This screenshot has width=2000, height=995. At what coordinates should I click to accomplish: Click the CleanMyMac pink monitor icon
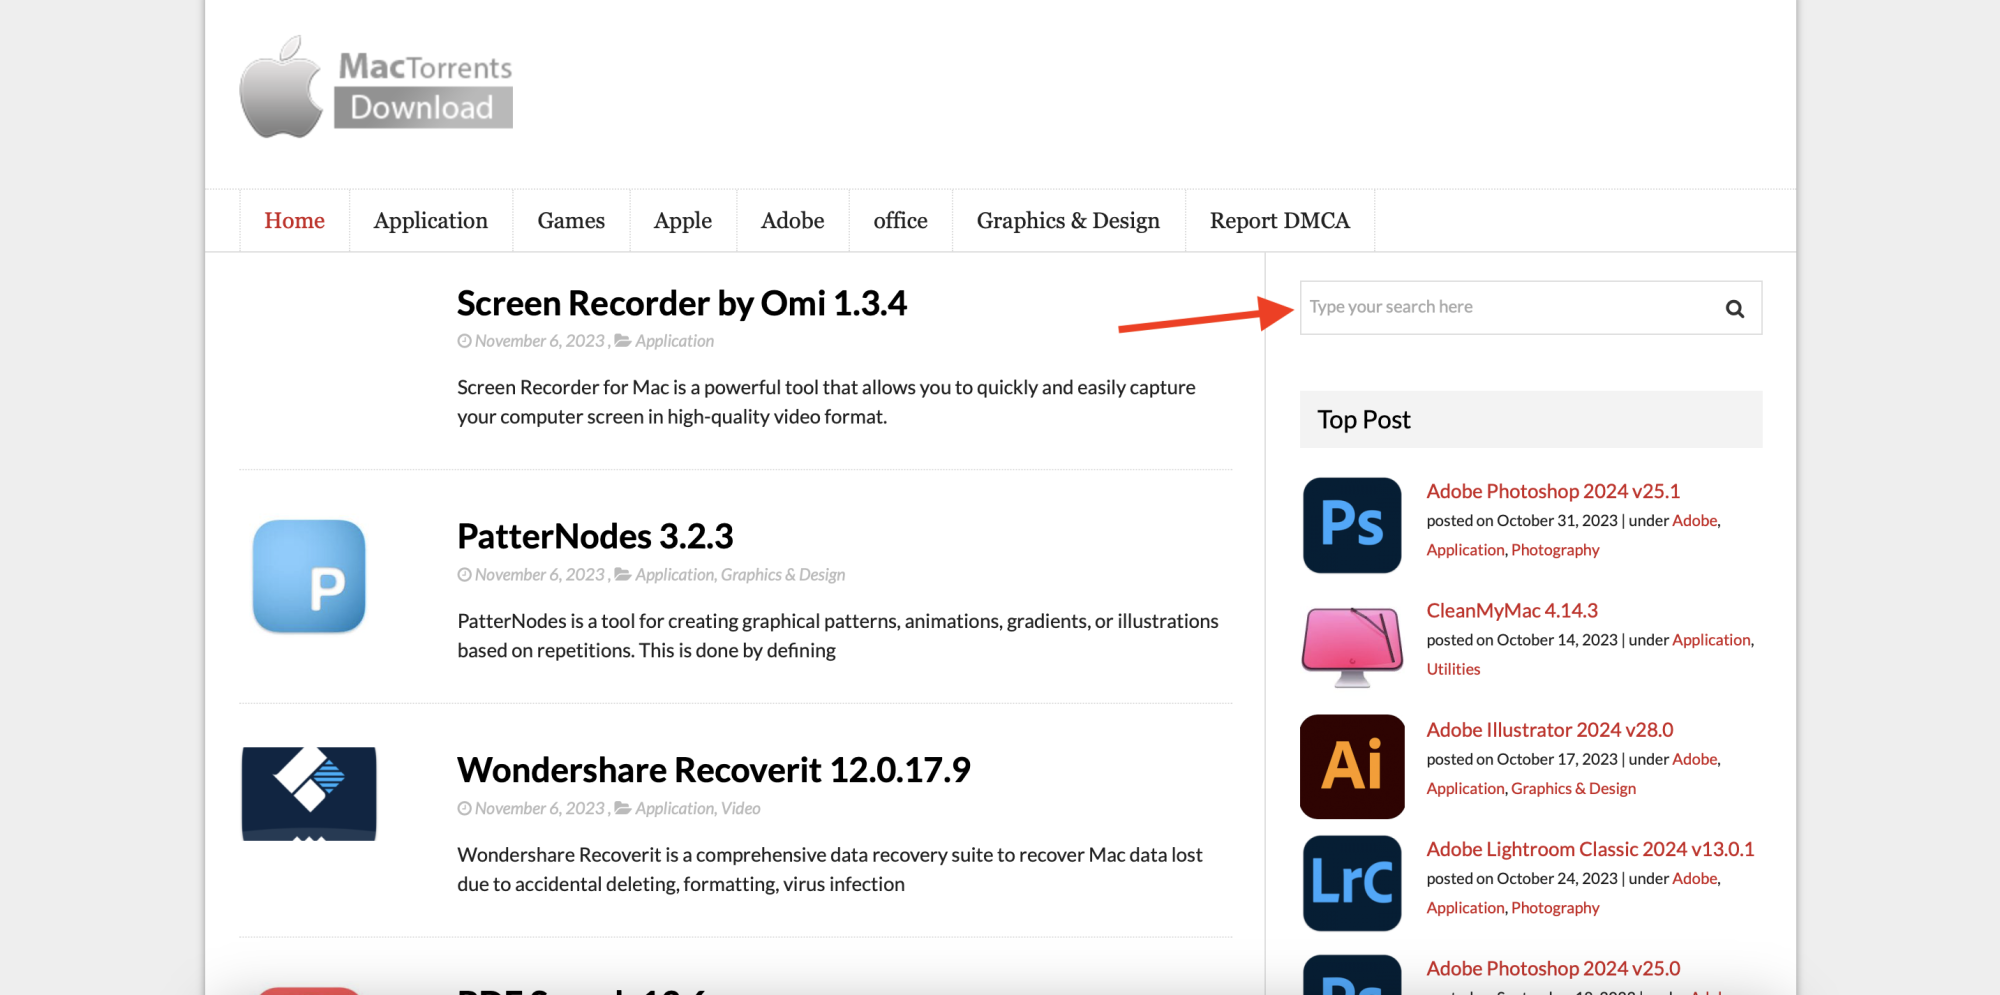(x=1351, y=645)
